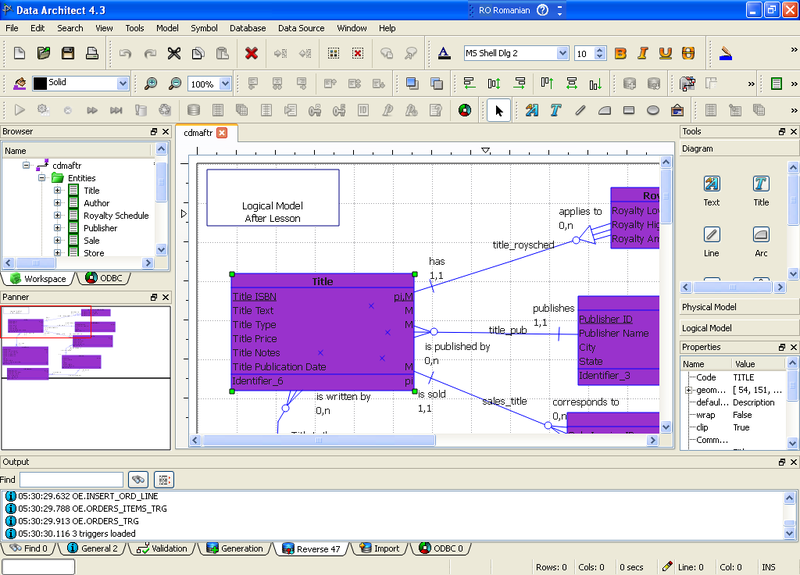Toggle Strikethrough formatting

pyautogui.click(x=688, y=53)
